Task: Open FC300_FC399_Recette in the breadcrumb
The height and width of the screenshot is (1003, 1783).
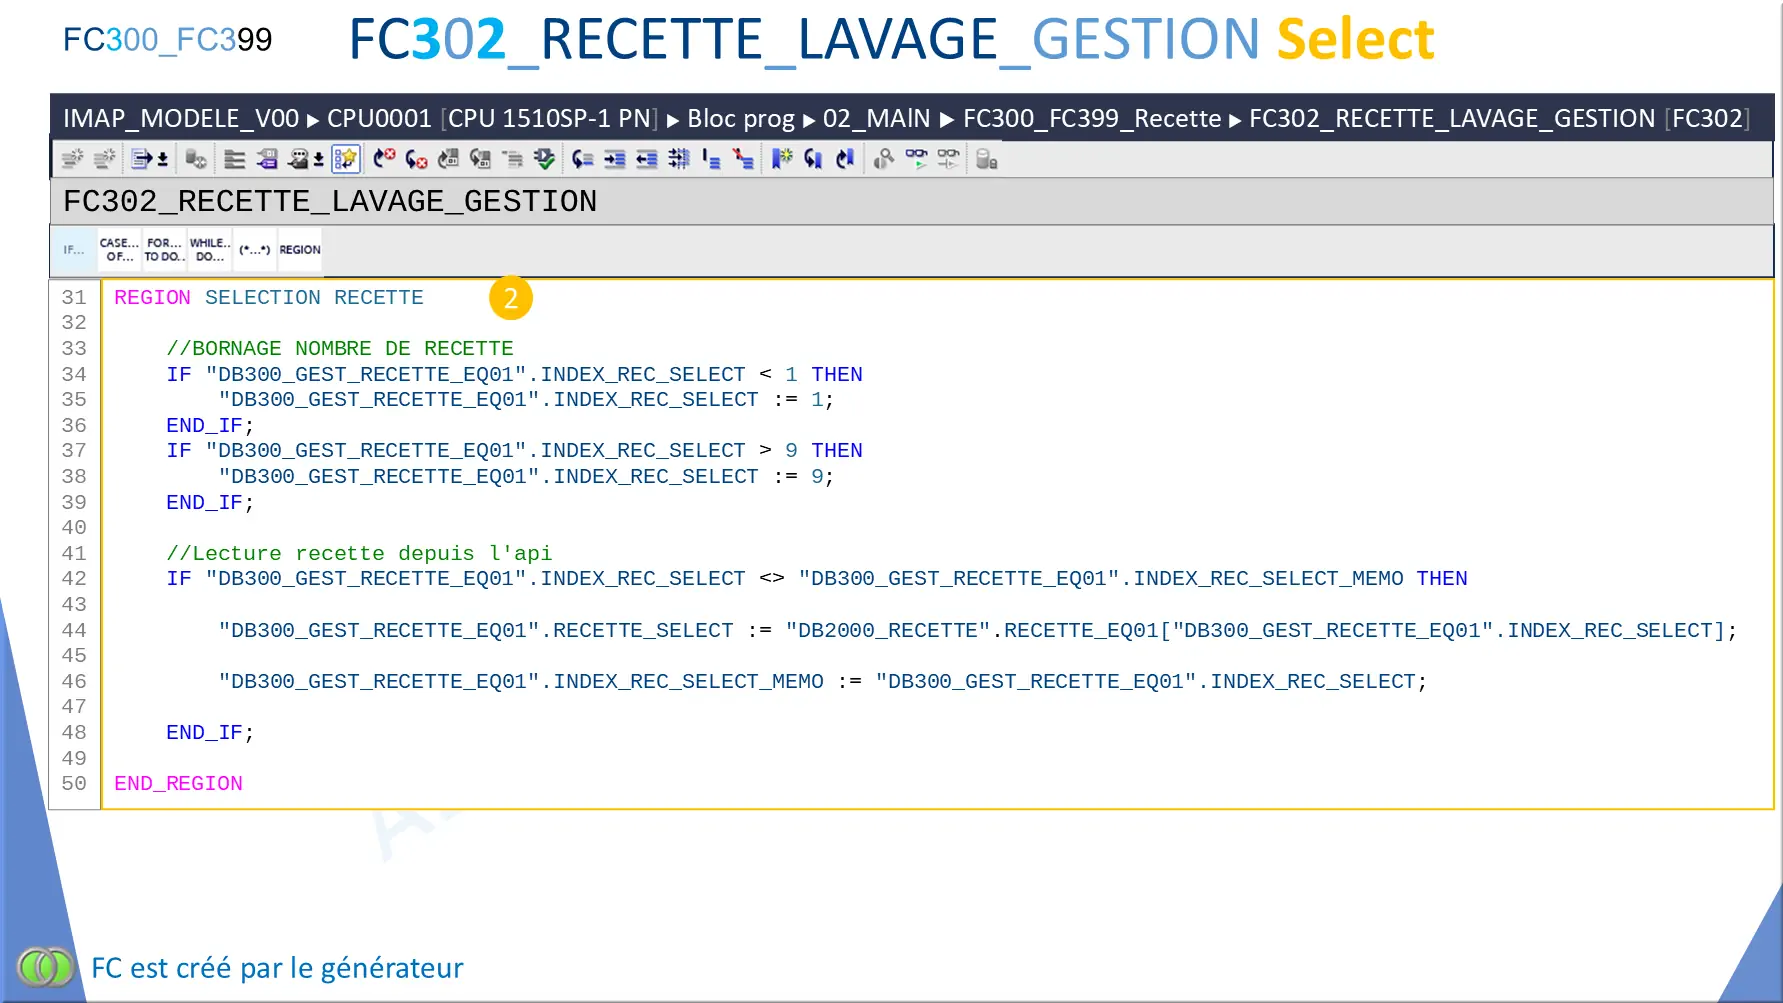Action: [1091, 119]
